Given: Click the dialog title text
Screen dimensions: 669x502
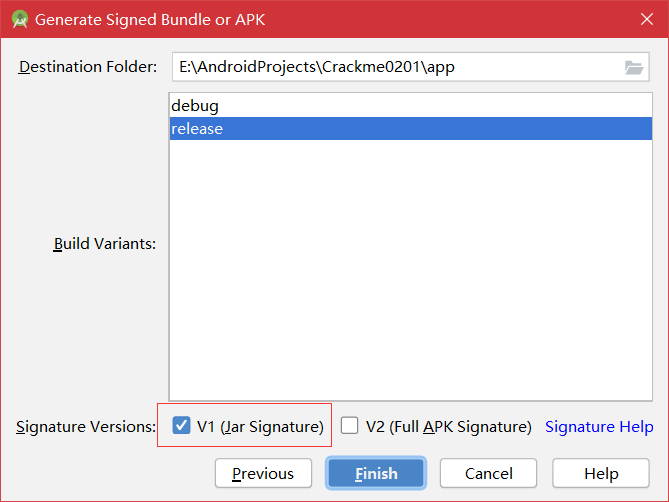Looking at the screenshot, I should (150, 19).
